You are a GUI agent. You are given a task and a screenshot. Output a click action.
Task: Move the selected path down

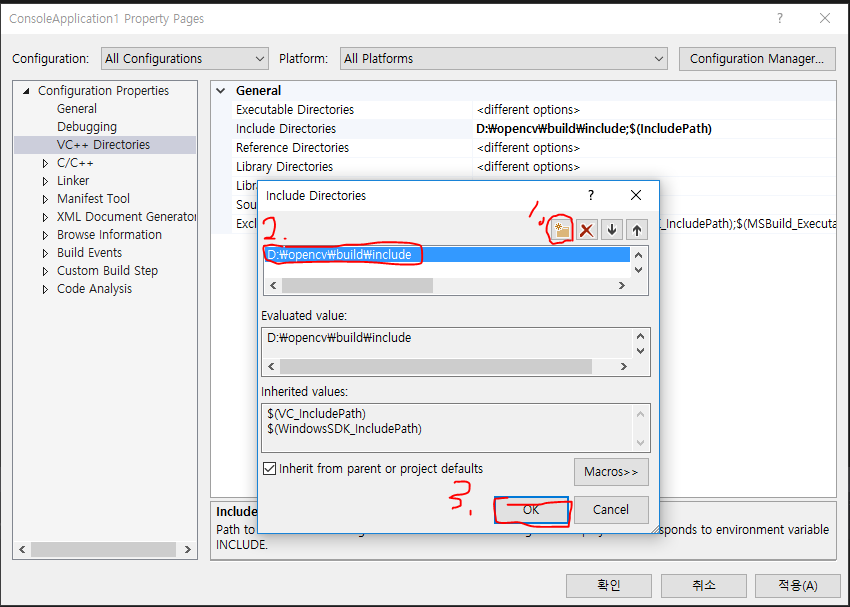tap(612, 229)
